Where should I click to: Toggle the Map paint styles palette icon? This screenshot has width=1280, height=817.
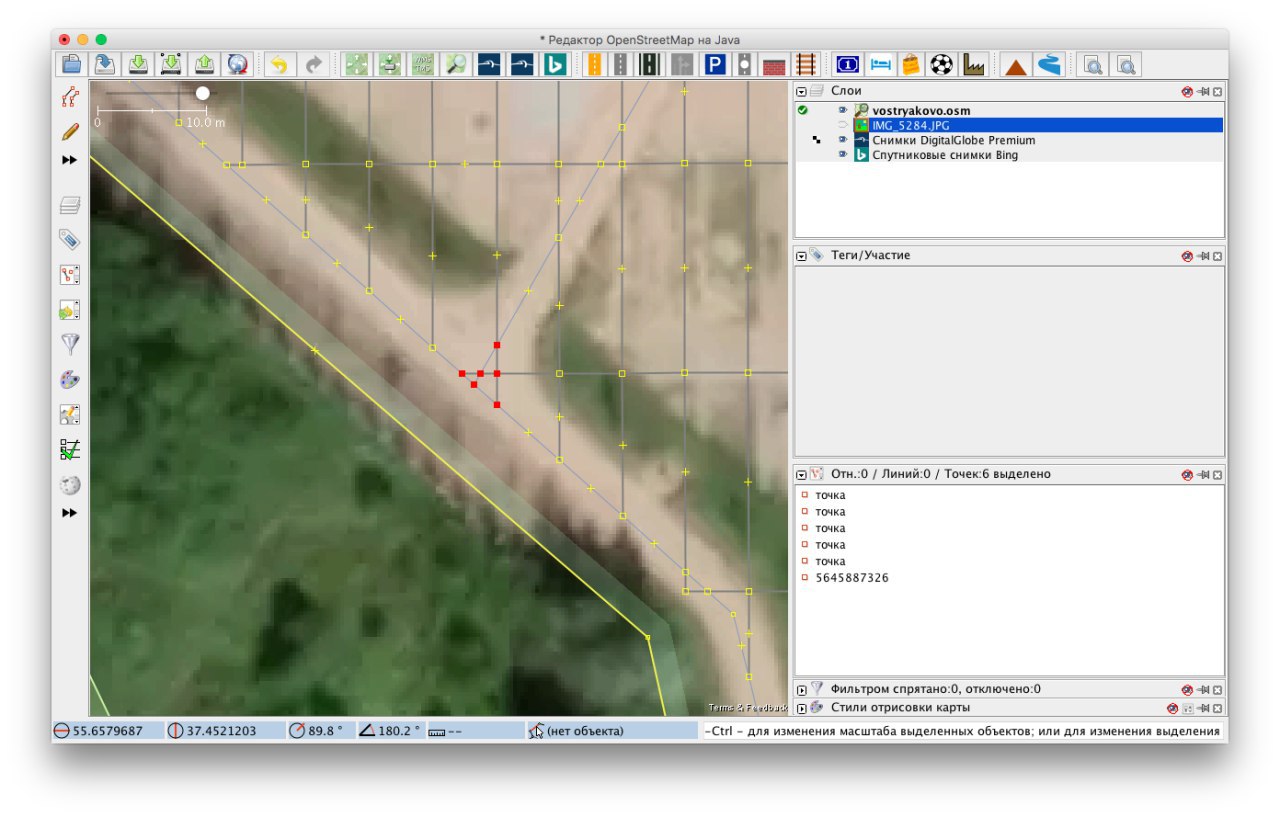(69, 380)
